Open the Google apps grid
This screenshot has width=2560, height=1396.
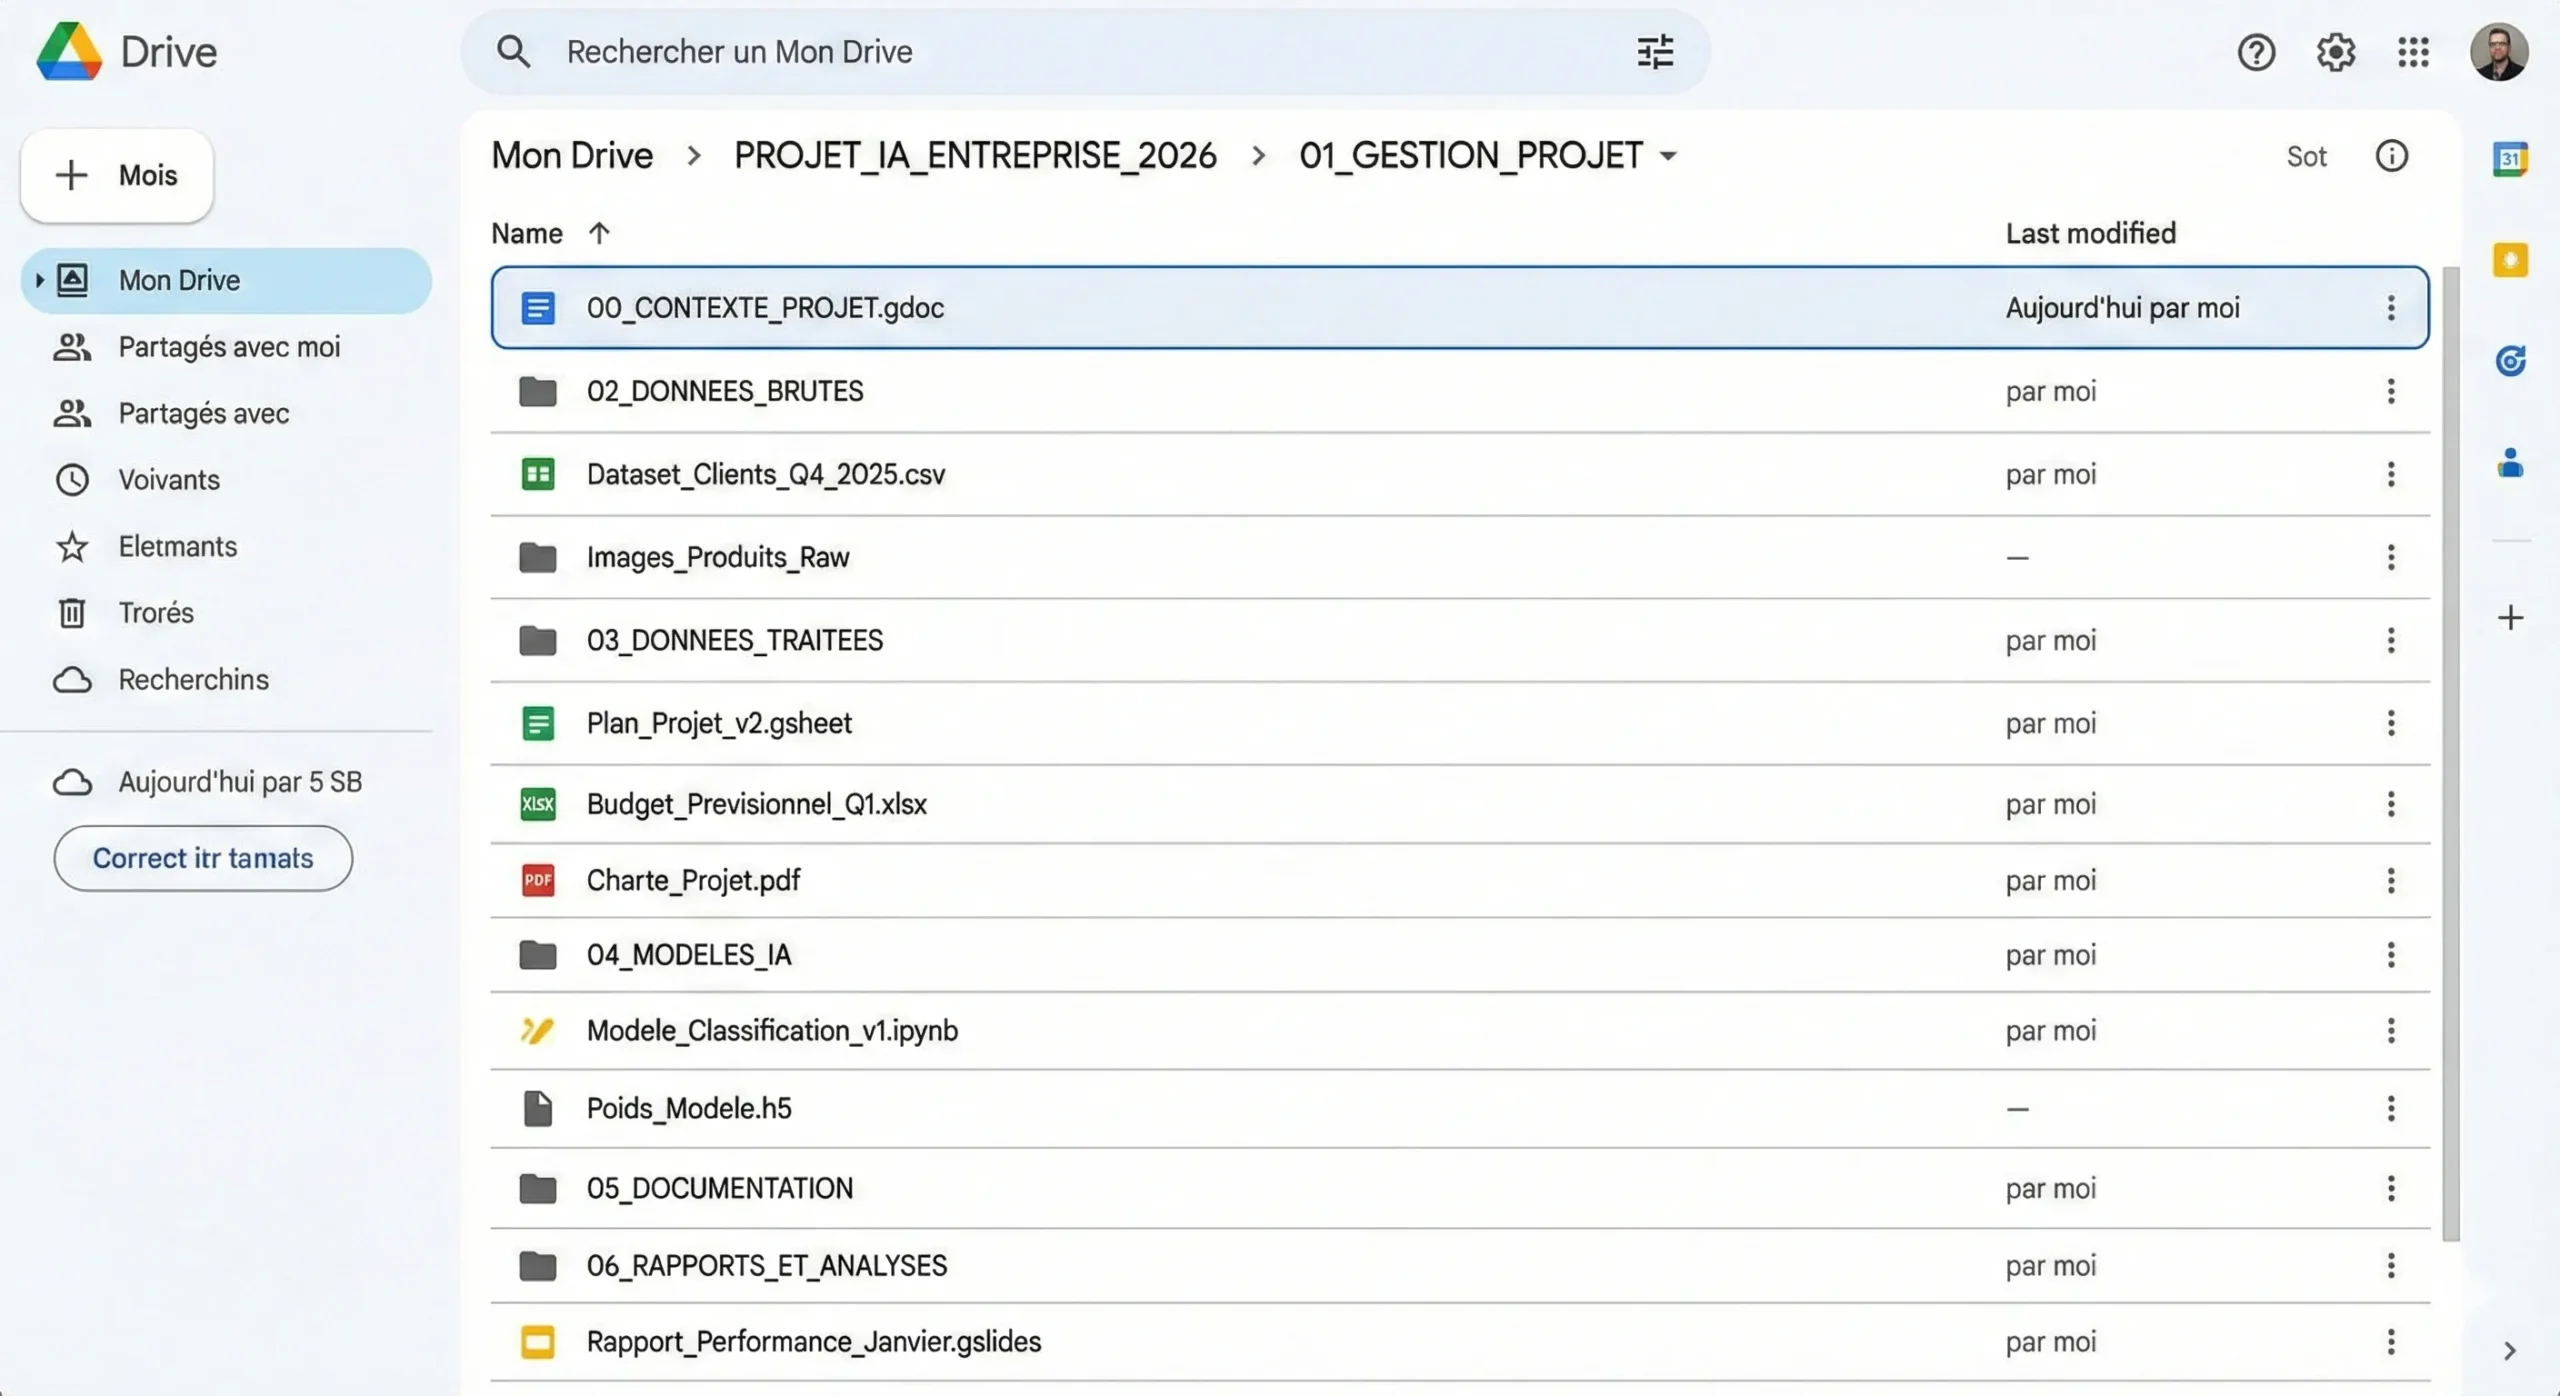pos(2413,52)
